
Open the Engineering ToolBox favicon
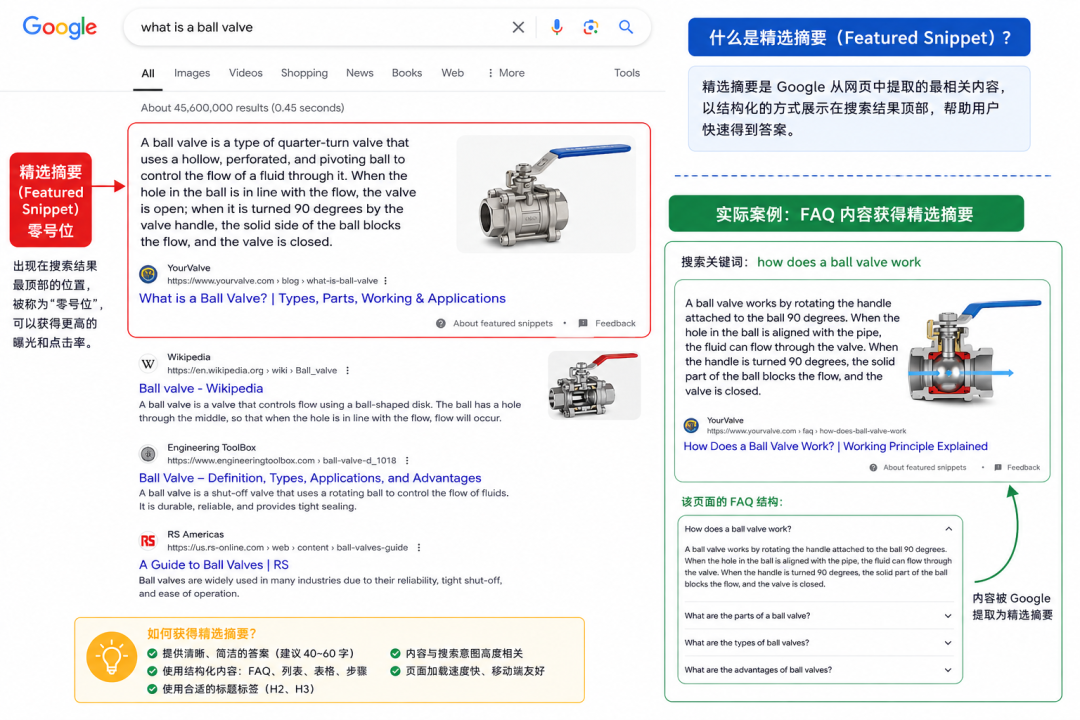click(148, 453)
